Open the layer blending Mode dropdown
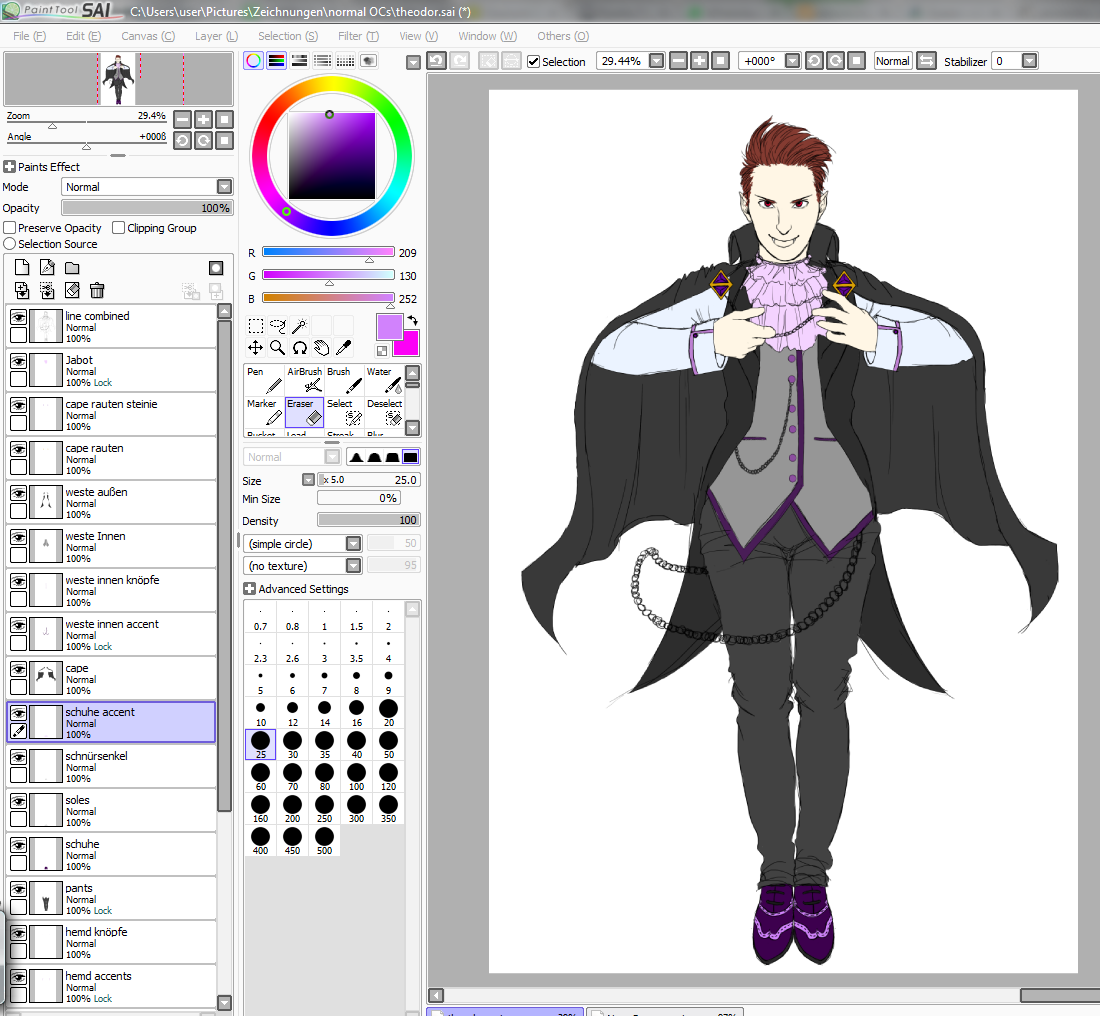 point(224,187)
